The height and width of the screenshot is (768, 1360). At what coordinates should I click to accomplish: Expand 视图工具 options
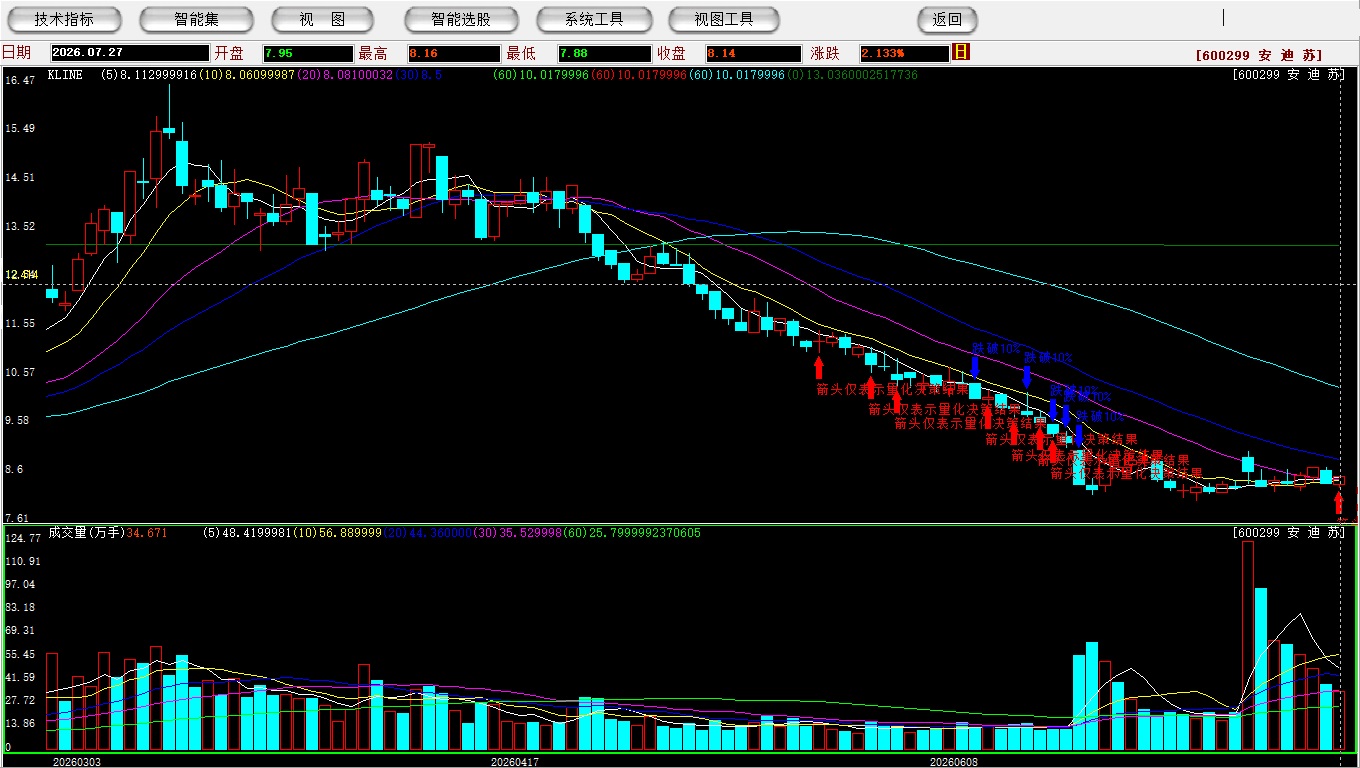[x=725, y=19]
